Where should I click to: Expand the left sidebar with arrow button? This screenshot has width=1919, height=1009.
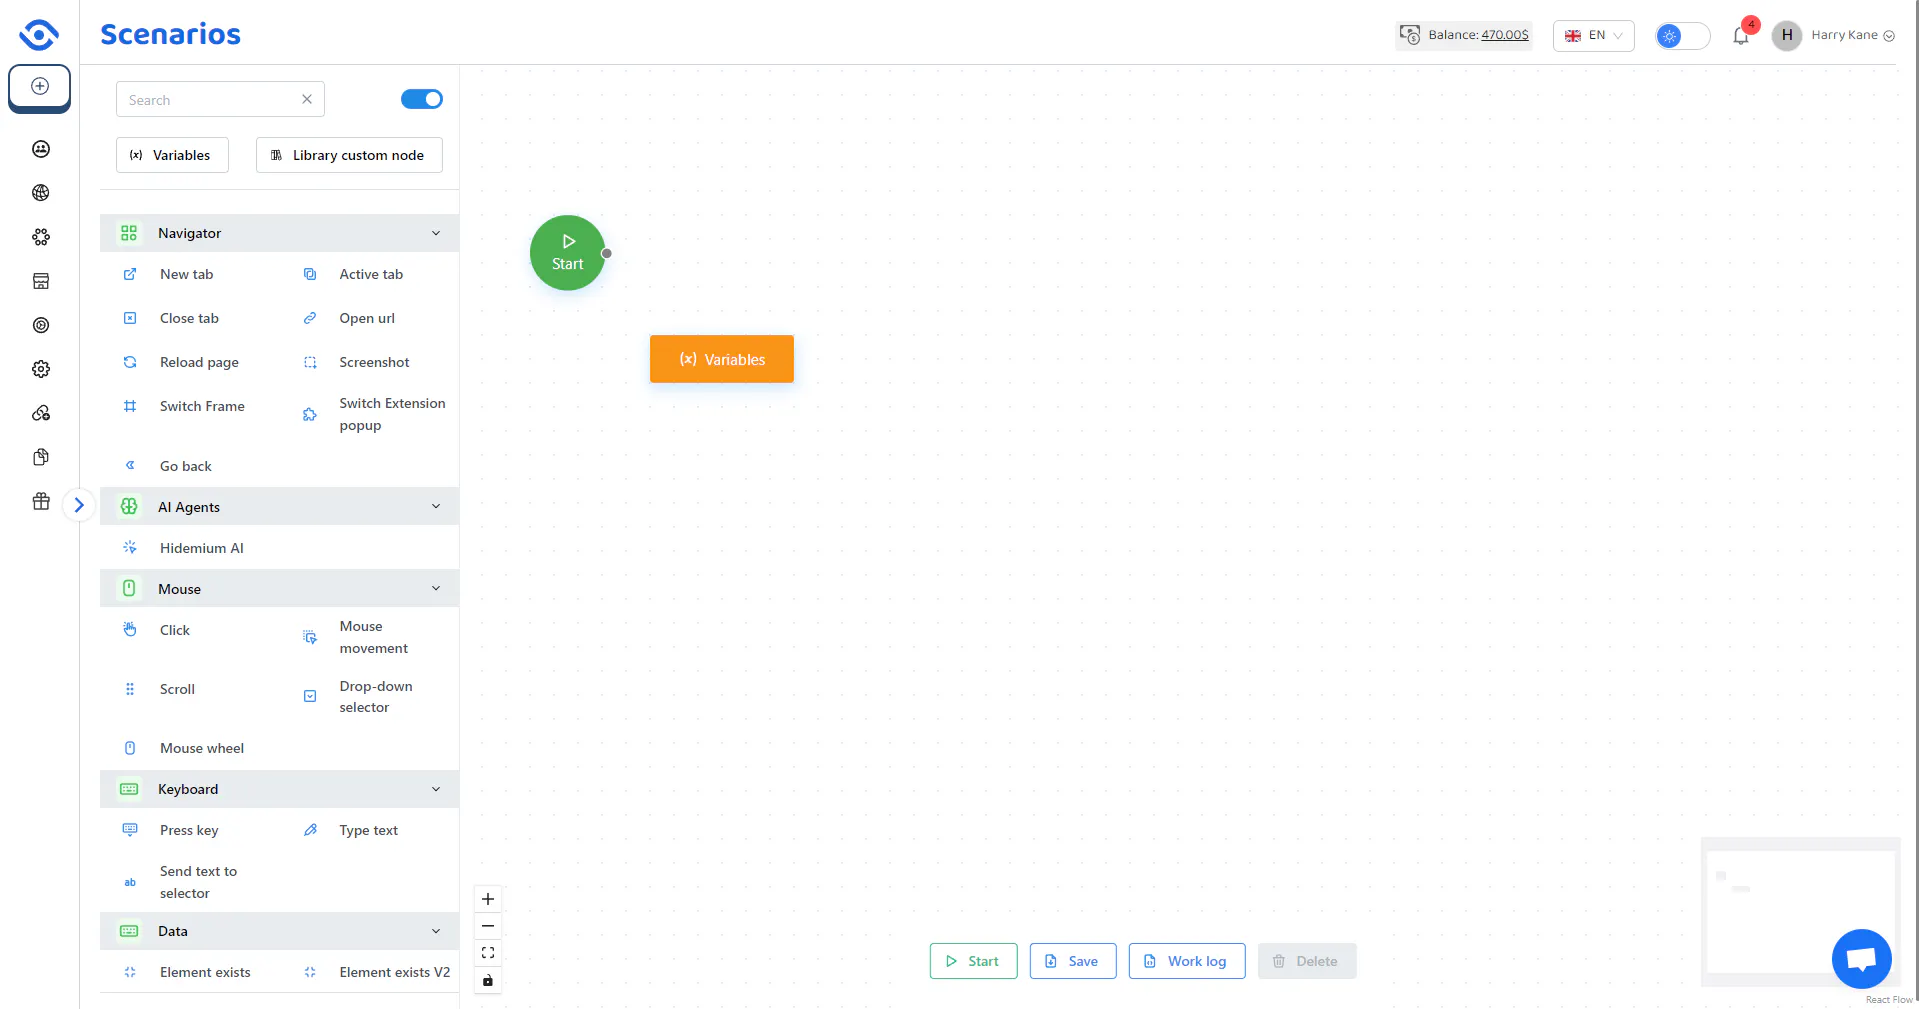click(79, 505)
